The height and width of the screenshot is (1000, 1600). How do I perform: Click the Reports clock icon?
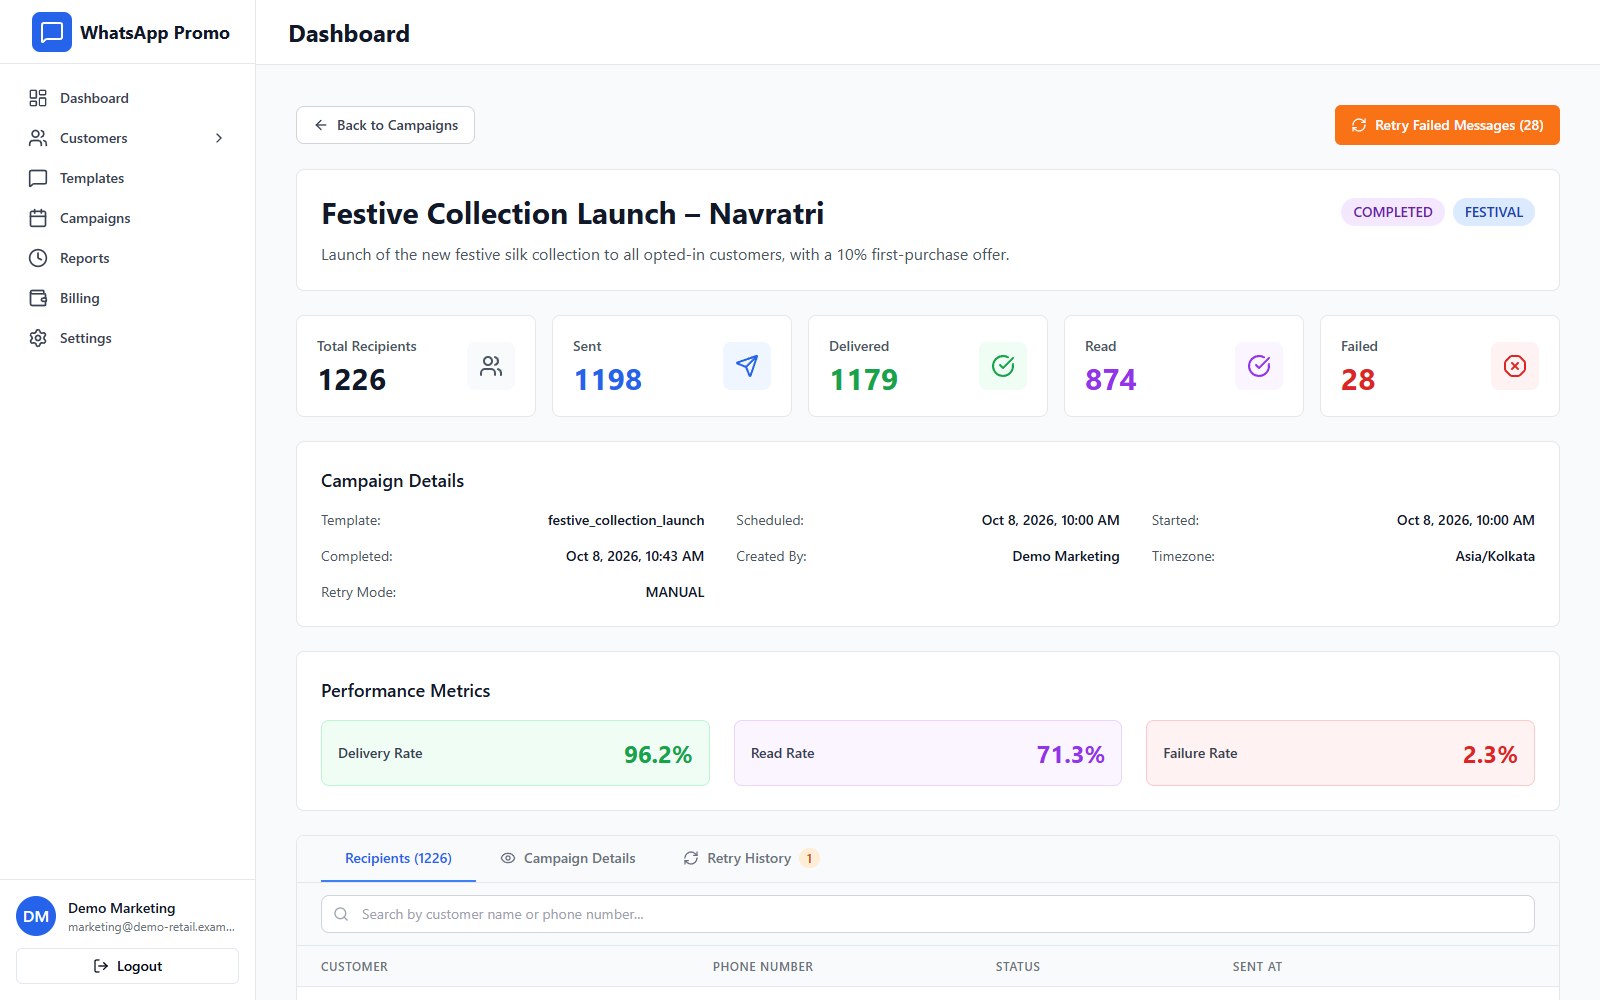click(x=38, y=258)
